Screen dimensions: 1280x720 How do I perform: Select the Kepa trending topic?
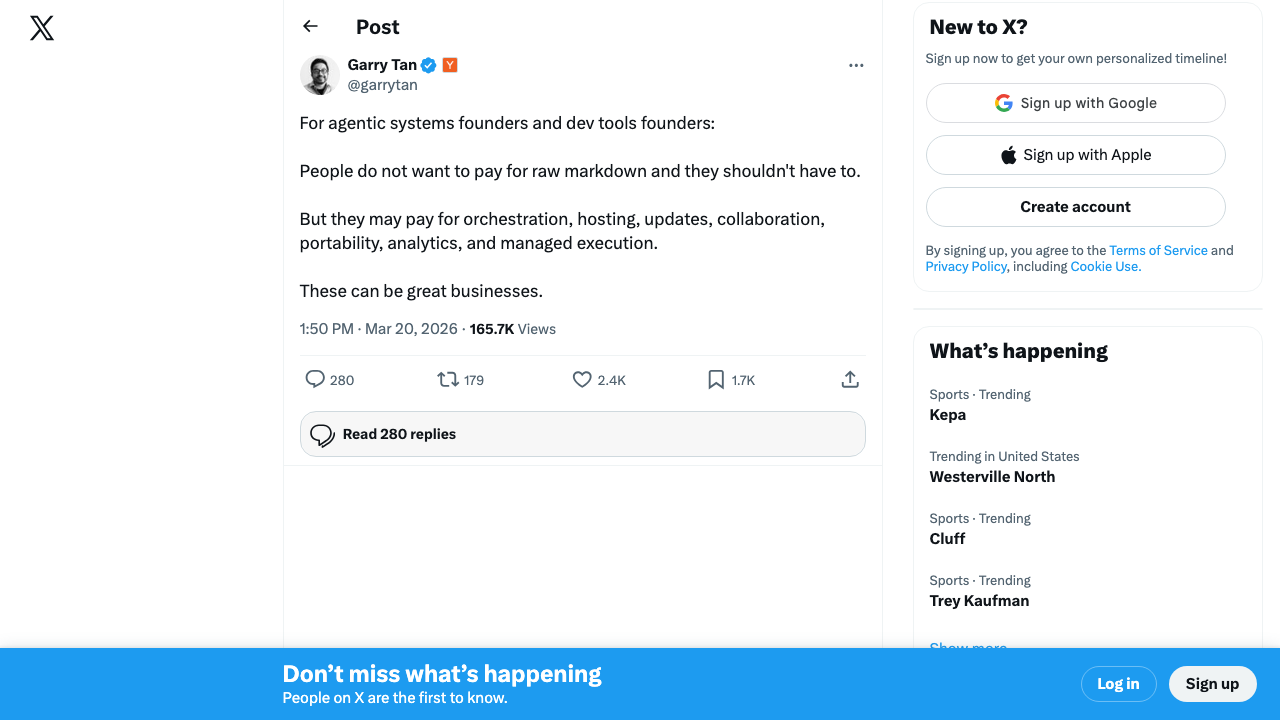pyautogui.click(x=948, y=415)
